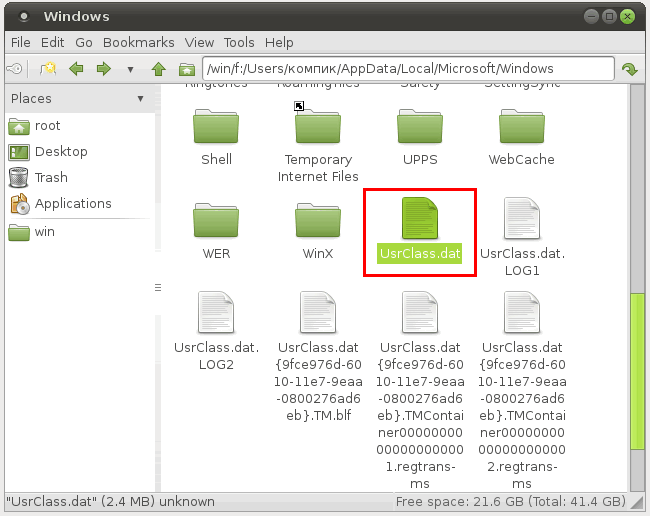650x516 pixels.
Task: Select the Shell folder icon
Action: click(216, 126)
